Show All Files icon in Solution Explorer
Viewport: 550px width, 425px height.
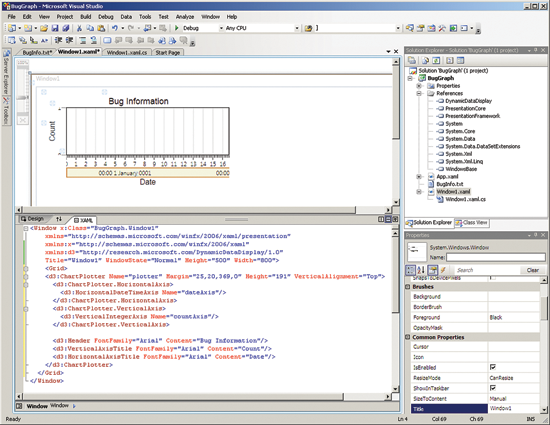point(425,60)
